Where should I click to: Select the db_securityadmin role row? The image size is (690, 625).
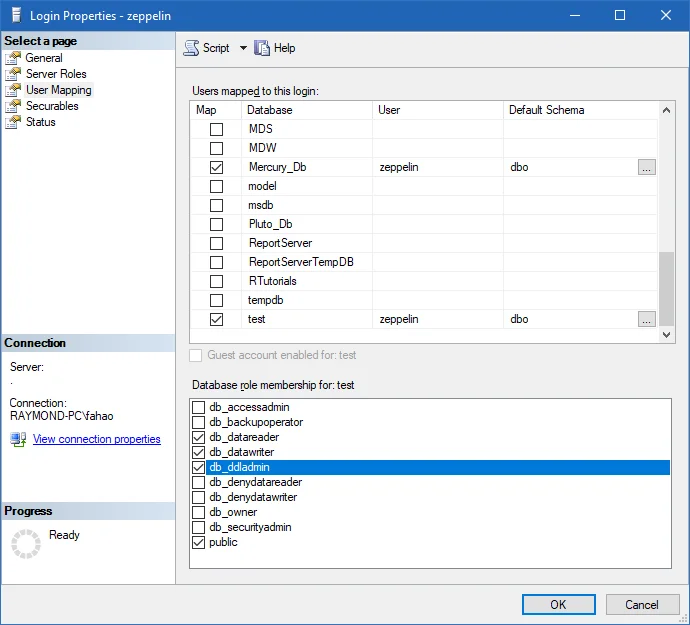pos(250,527)
